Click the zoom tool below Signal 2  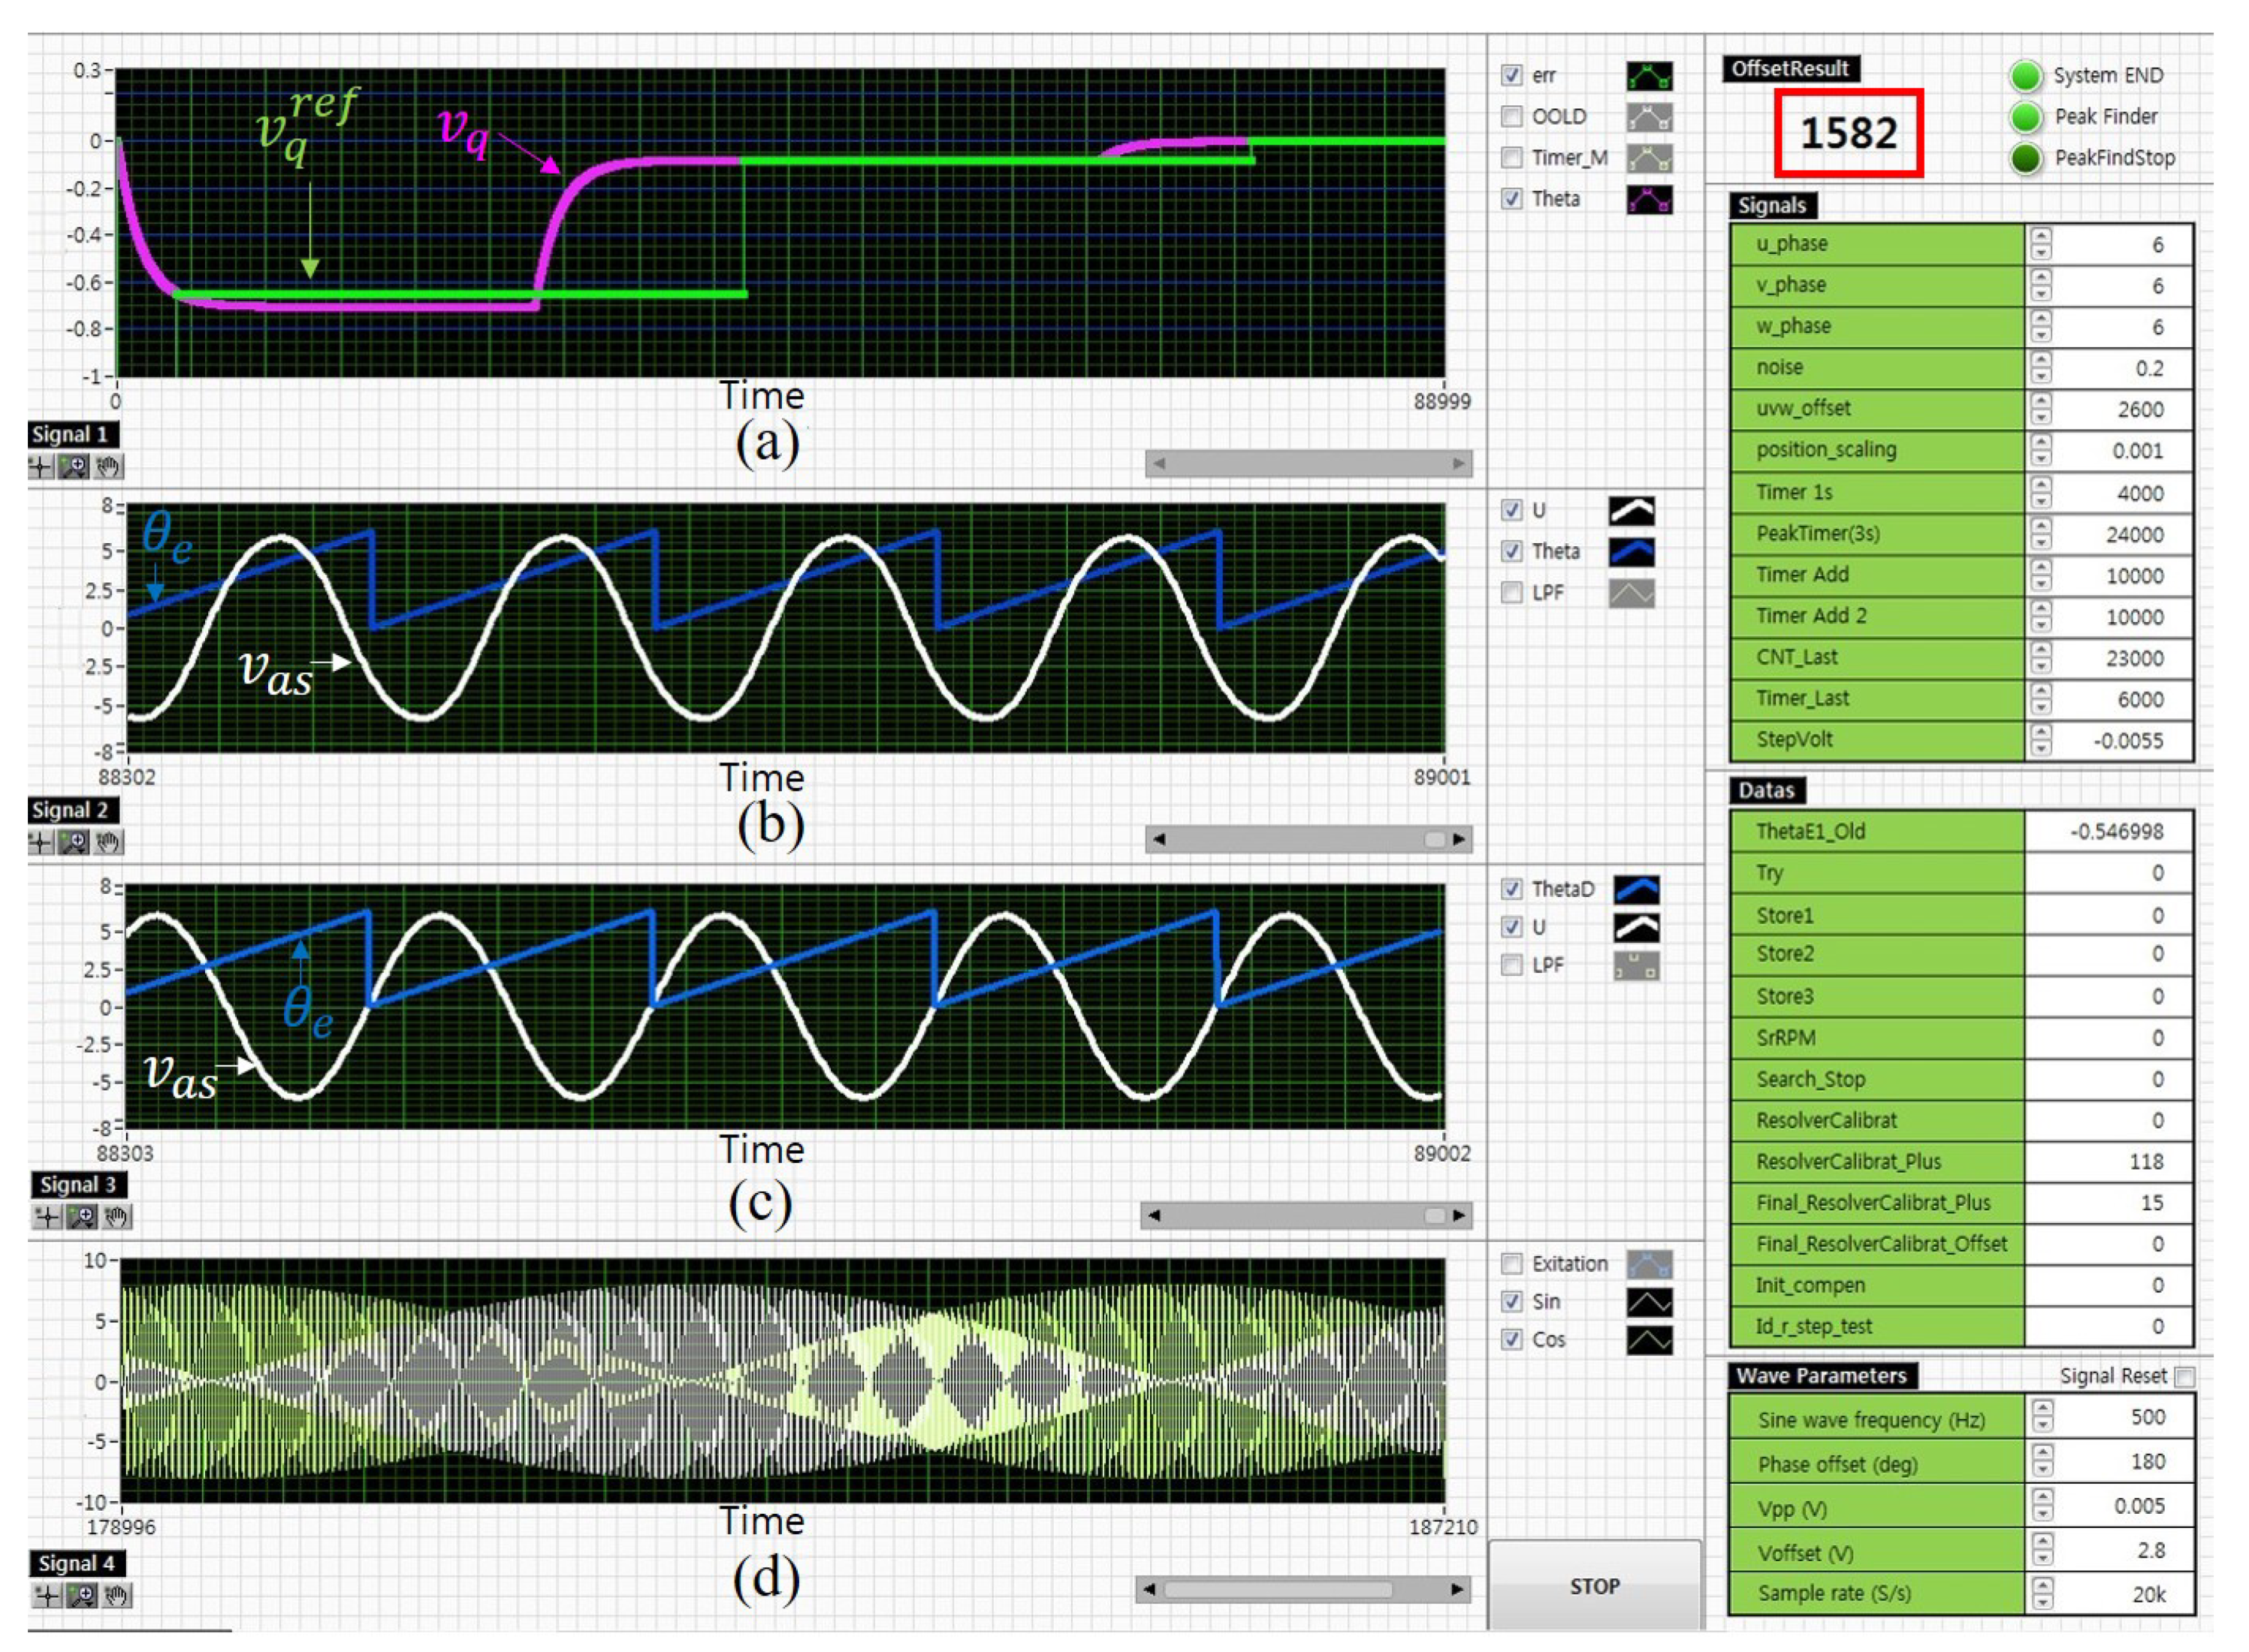(x=74, y=842)
